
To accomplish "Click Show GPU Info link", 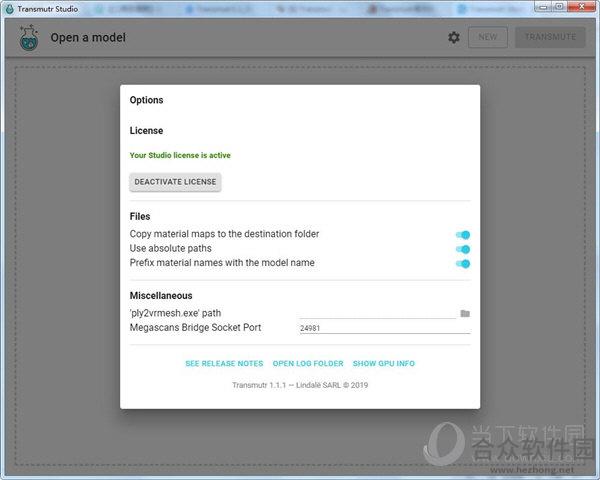I will coord(384,363).
